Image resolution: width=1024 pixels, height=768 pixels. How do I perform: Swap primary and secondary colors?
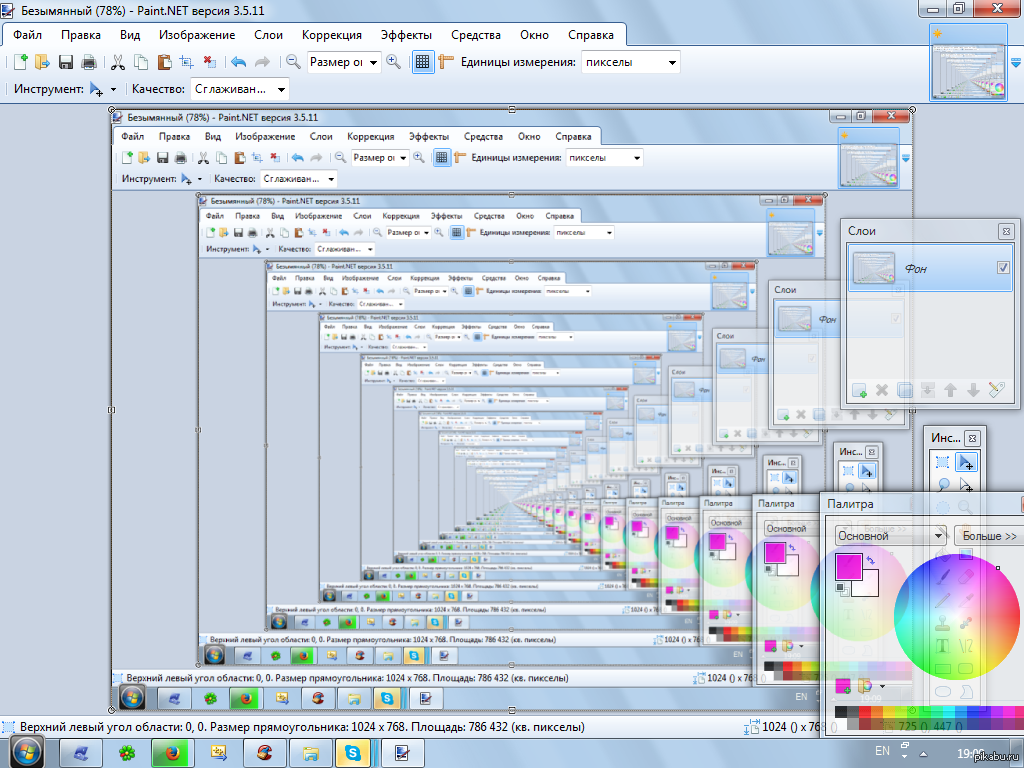[x=871, y=560]
